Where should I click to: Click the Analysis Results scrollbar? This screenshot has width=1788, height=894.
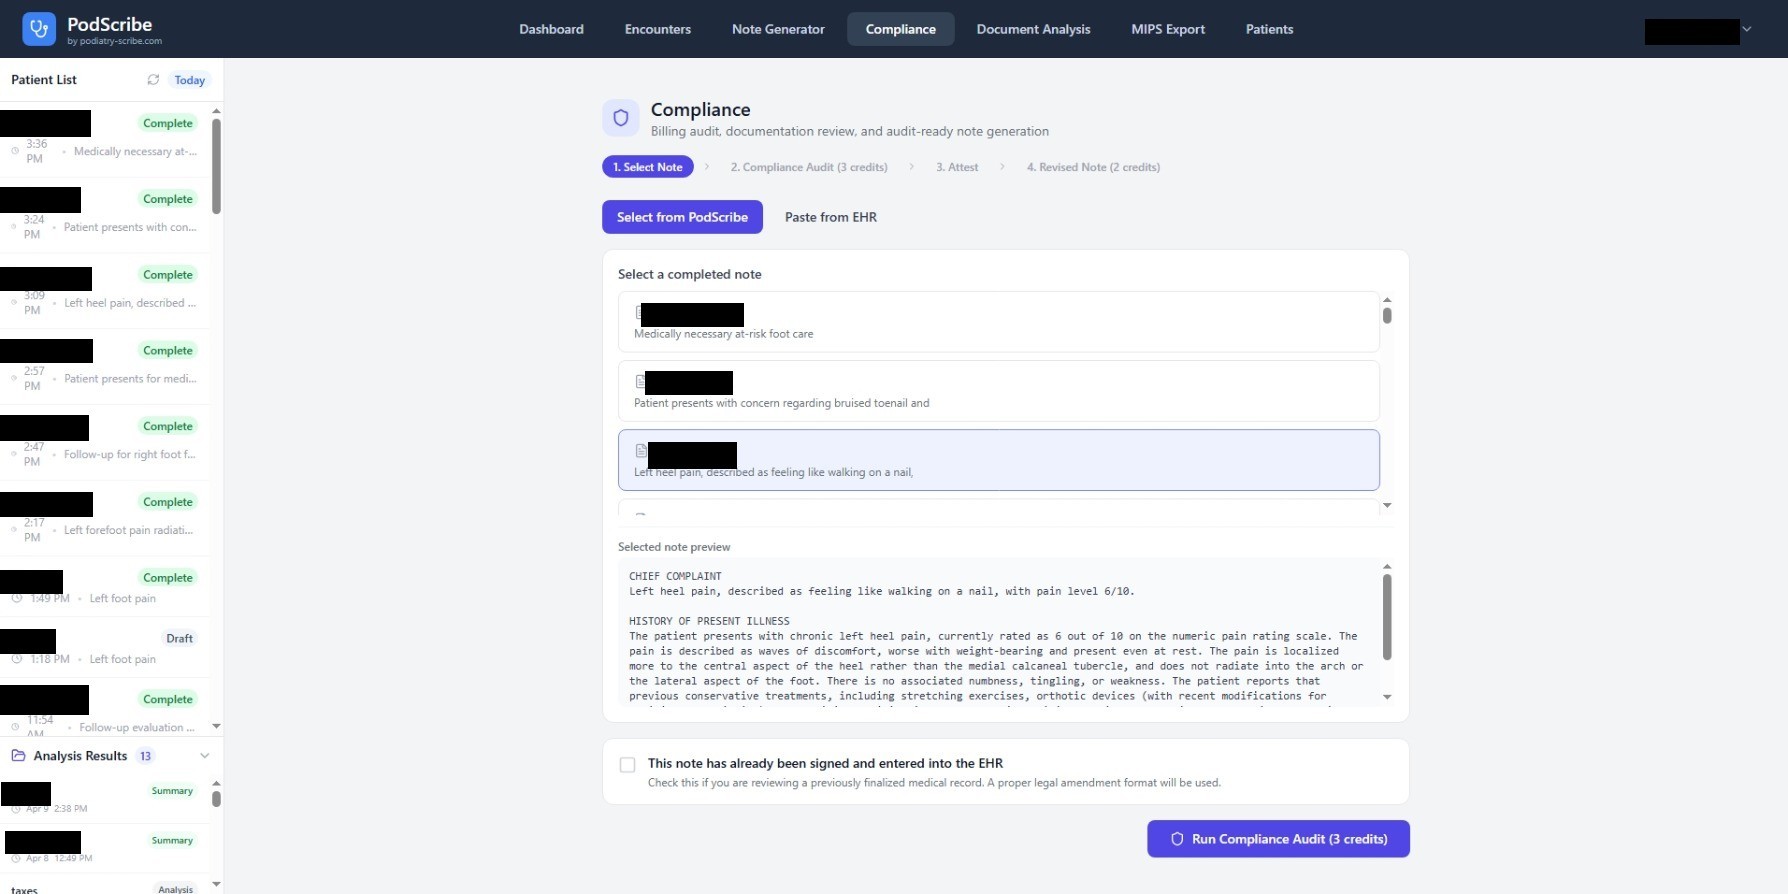click(216, 799)
